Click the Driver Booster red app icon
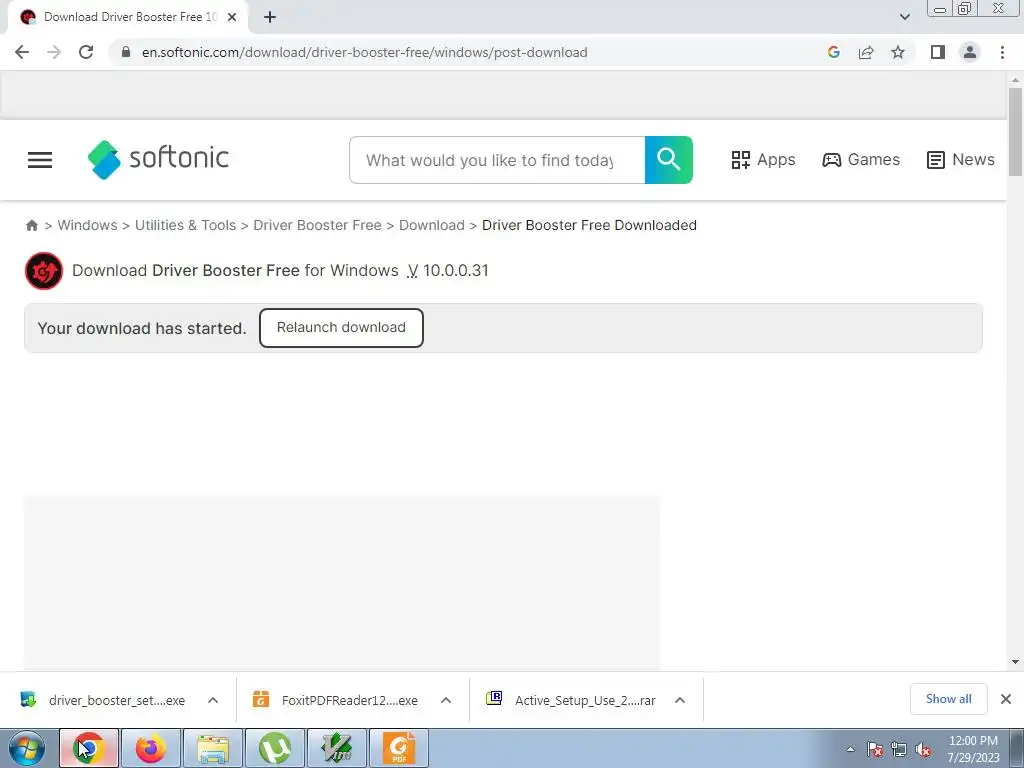Viewport: 1024px width, 768px height. [x=44, y=270]
